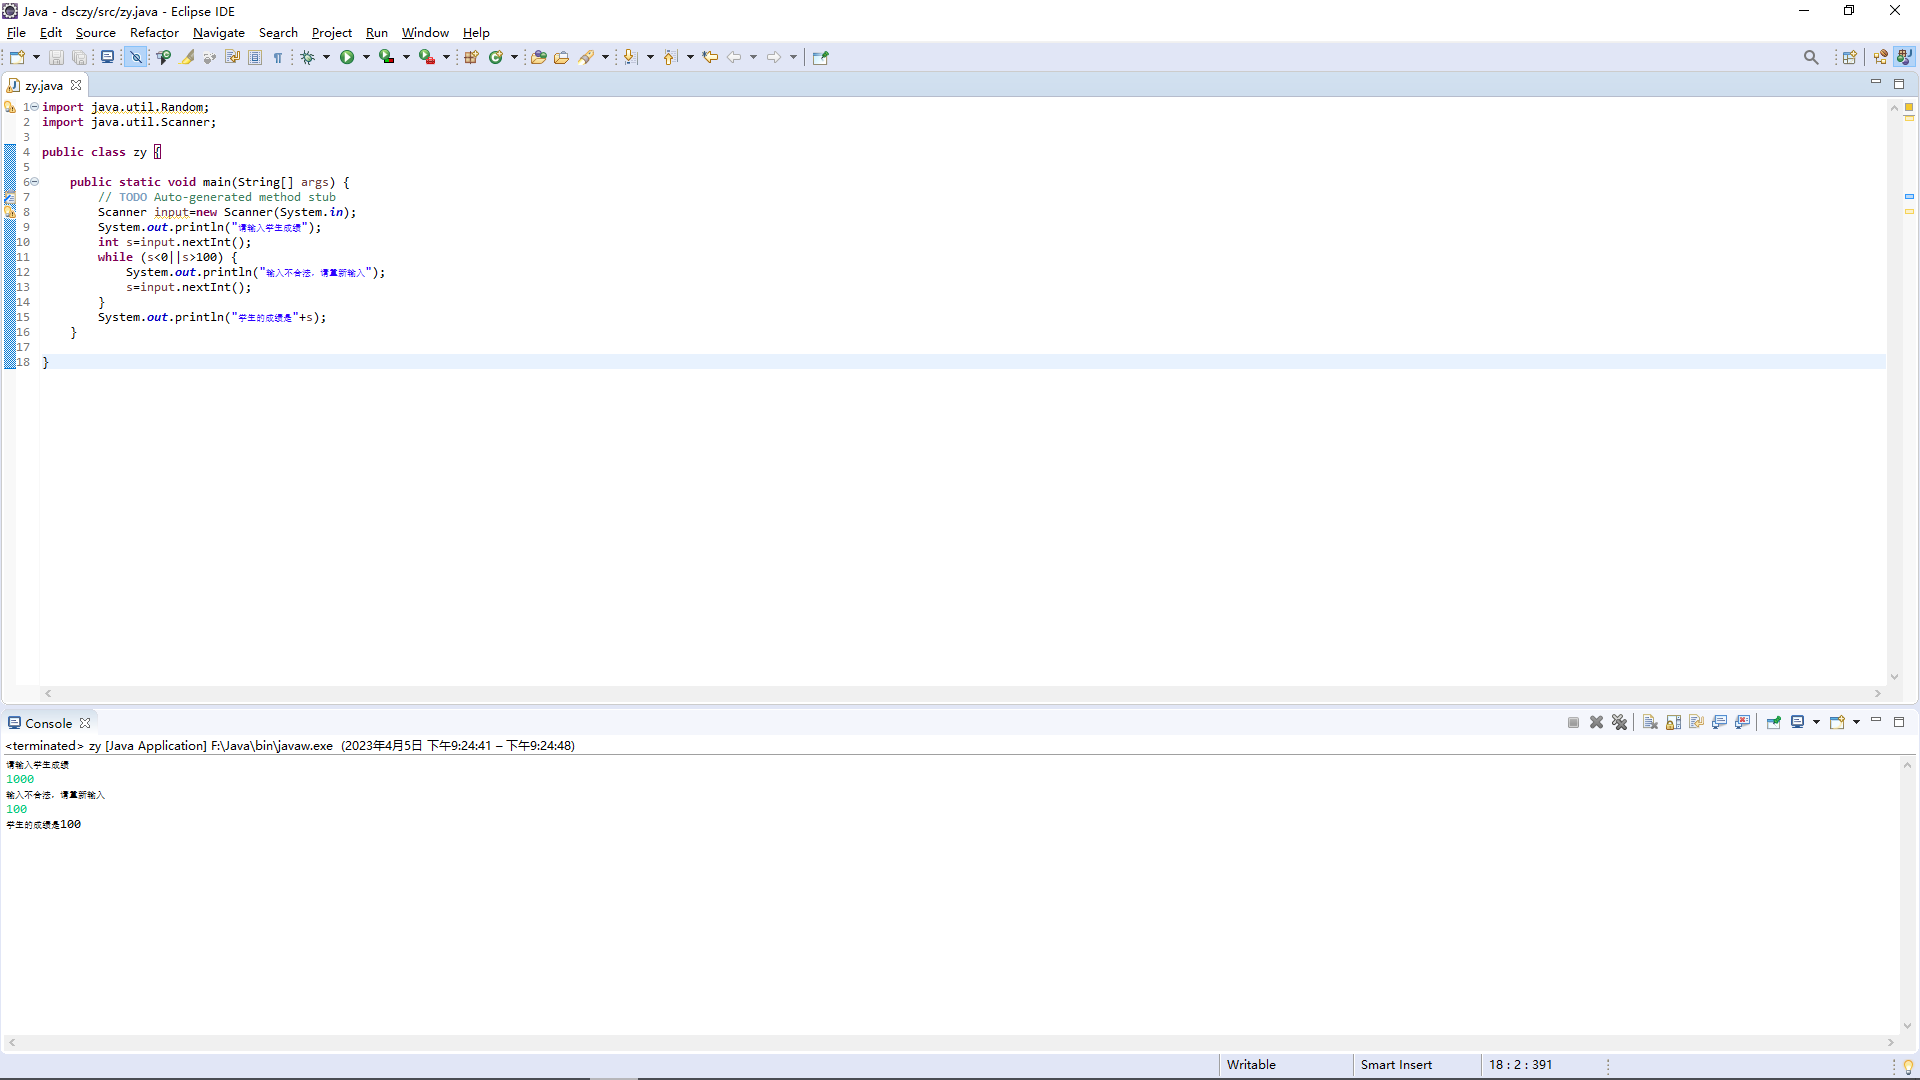Click Pin Console icon
This screenshot has height=1080, width=1920.
(1774, 722)
